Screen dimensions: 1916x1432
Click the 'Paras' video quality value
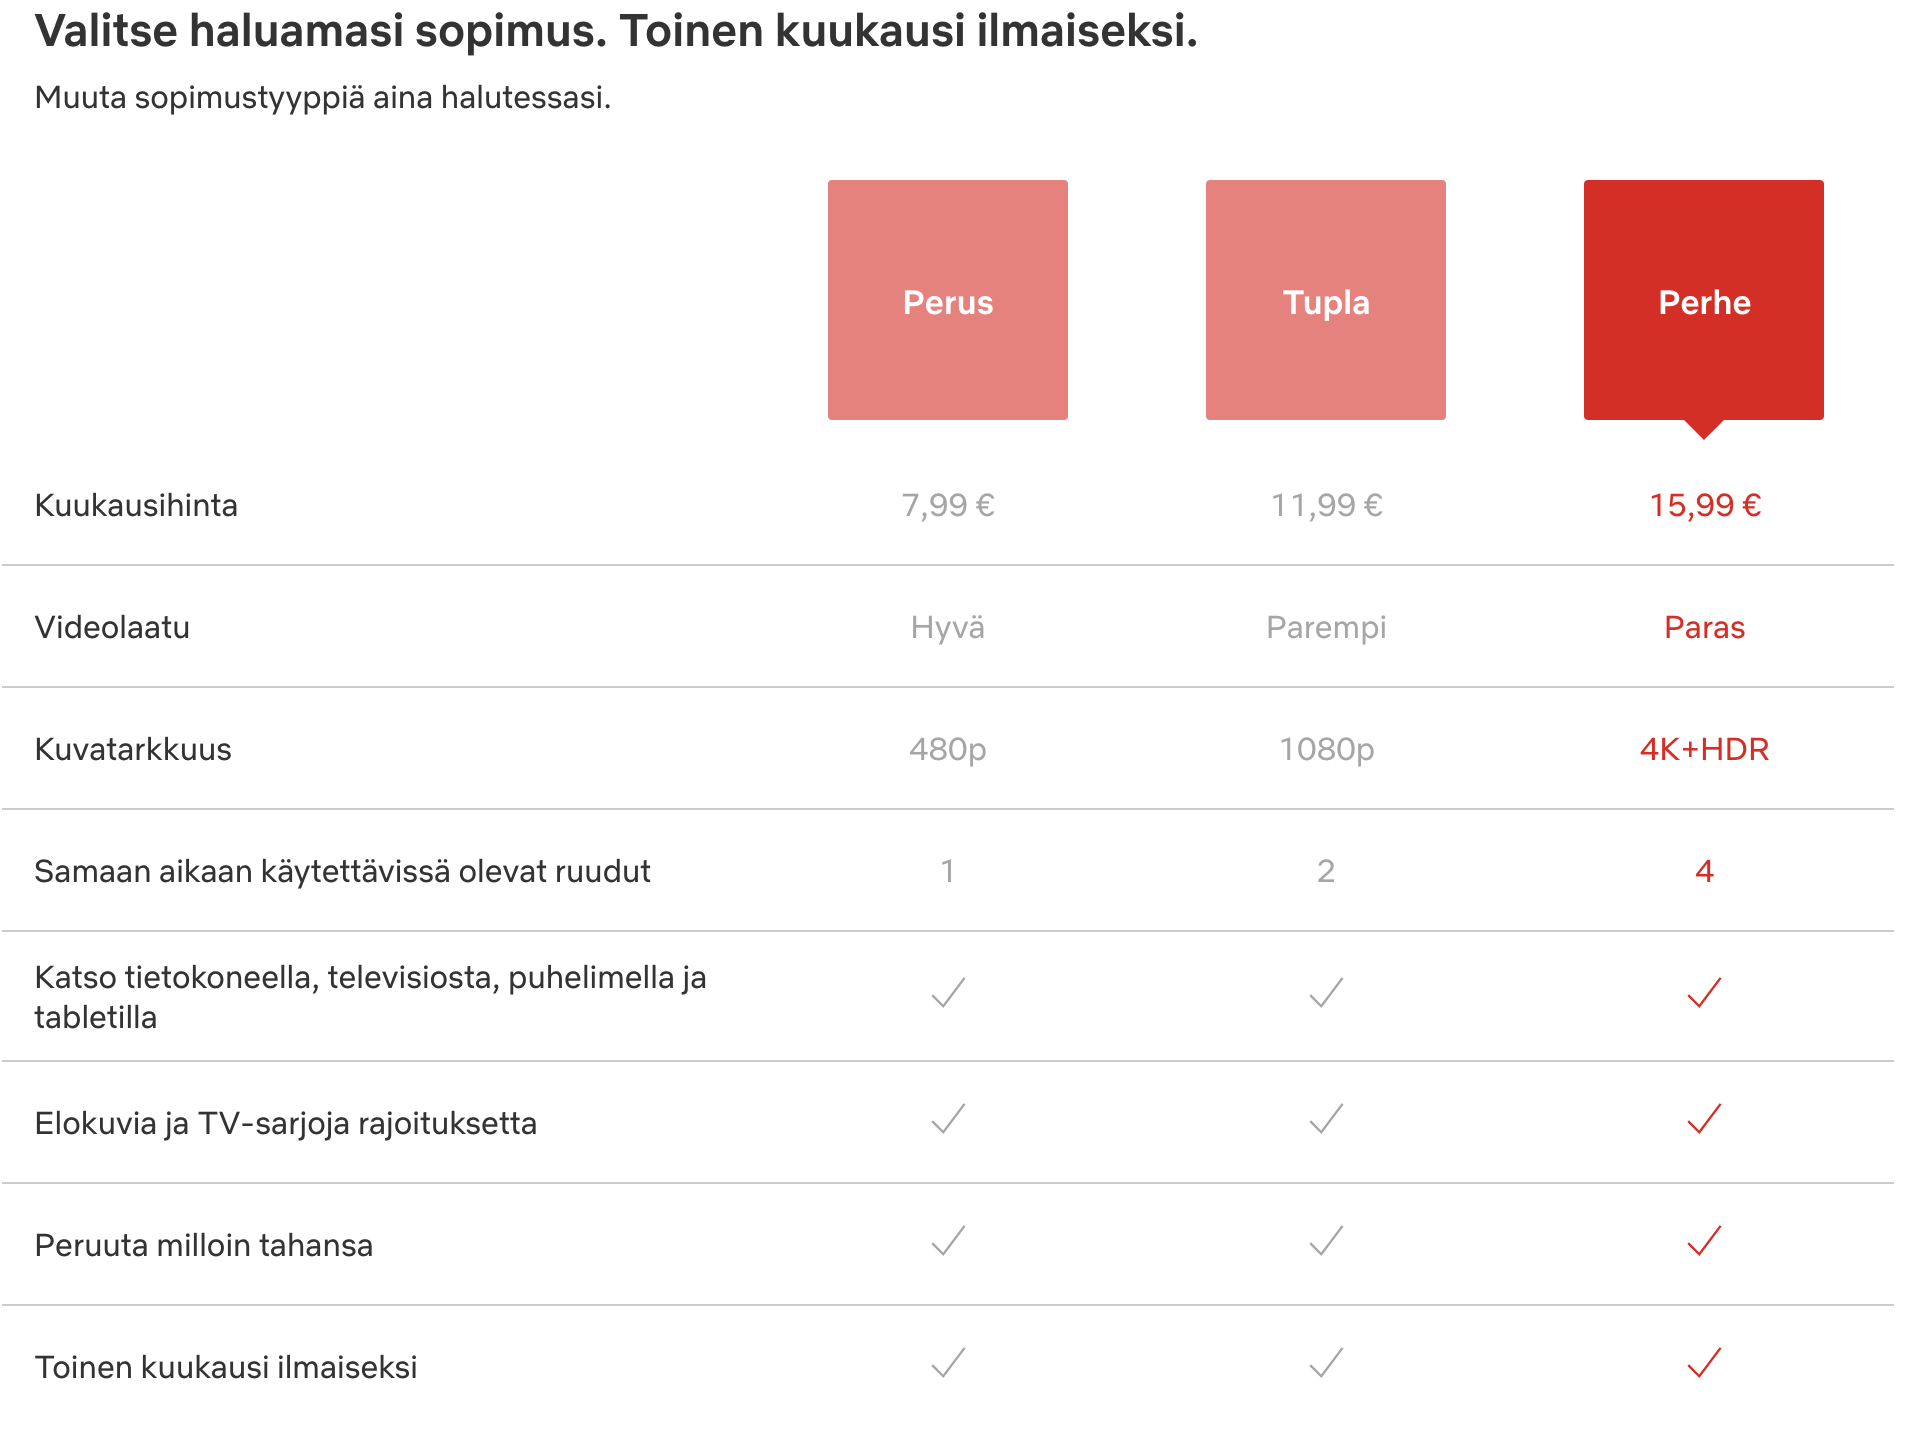point(1704,627)
